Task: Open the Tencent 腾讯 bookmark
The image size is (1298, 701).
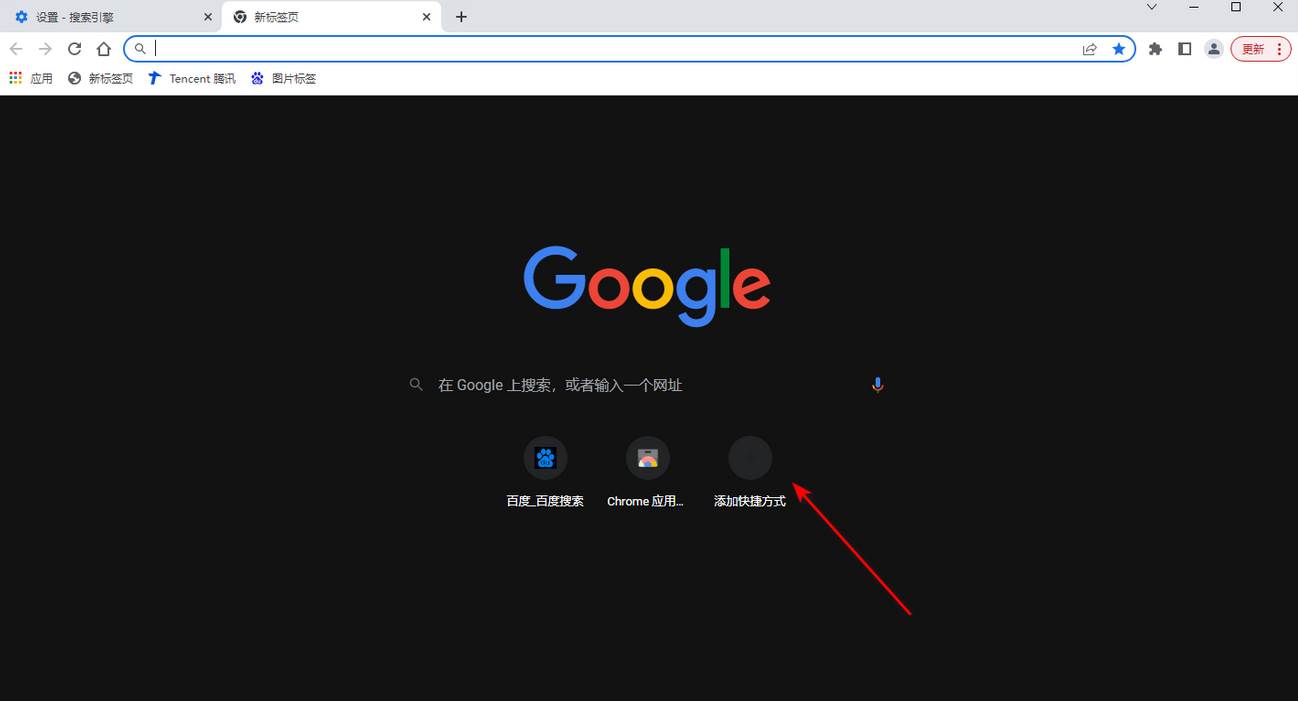Action: click(192, 78)
